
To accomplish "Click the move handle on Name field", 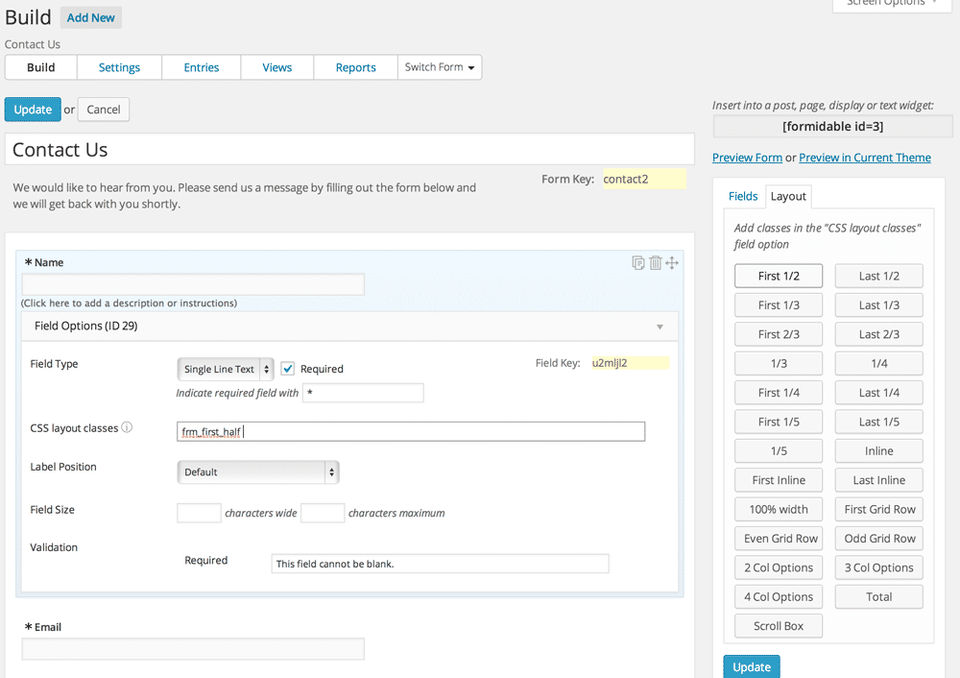I will pyautogui.click(x=672, y=263).
